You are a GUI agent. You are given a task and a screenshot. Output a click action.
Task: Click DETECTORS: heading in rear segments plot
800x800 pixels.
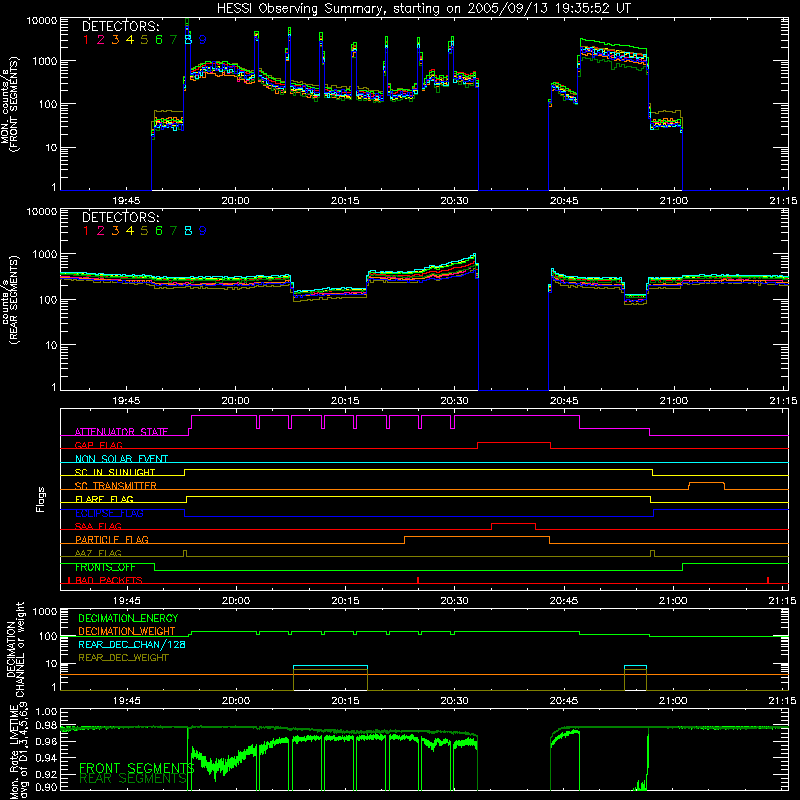pyautogui.click(x=120, y=217)
